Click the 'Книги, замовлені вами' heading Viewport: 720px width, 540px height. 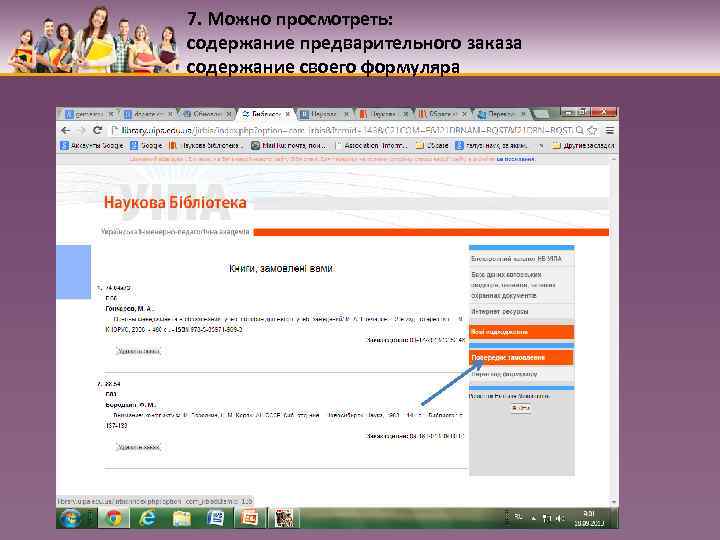click(281, 268)
